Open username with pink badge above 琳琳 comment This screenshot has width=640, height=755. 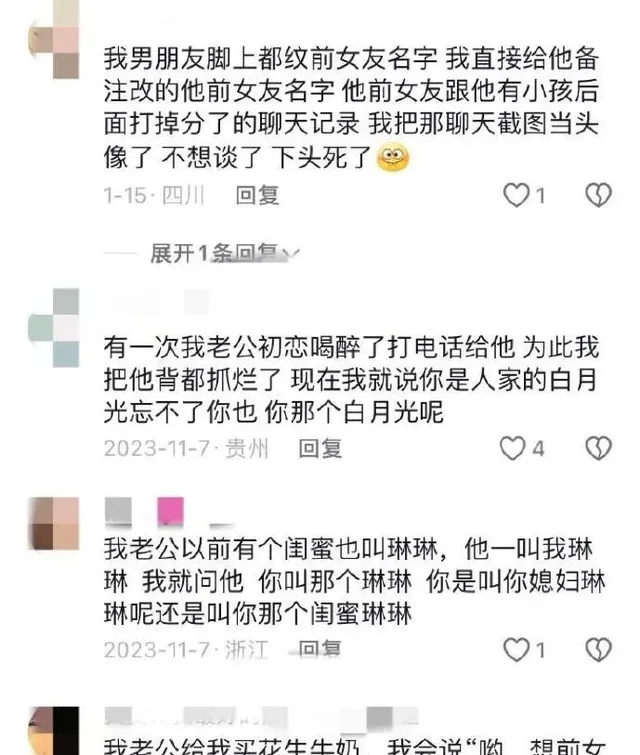click(x=170, y=512)
